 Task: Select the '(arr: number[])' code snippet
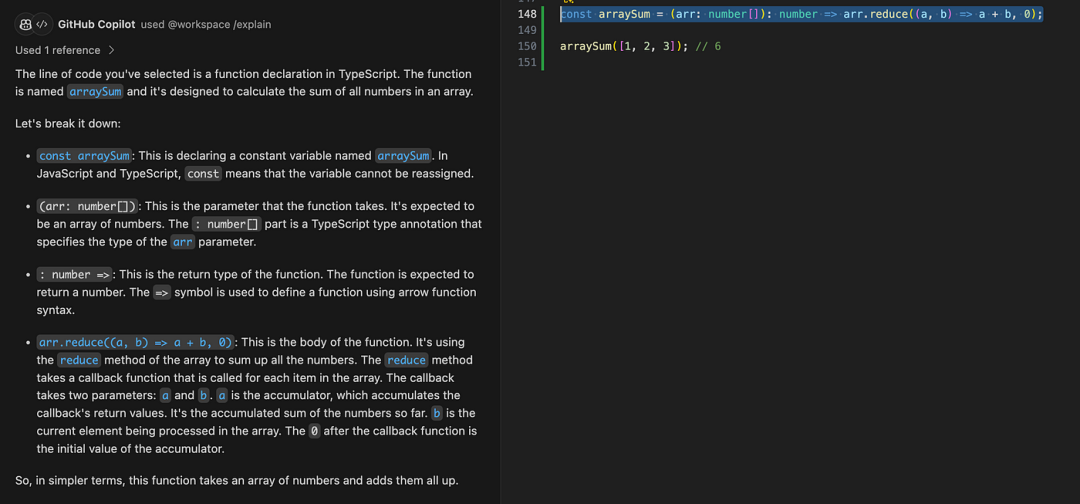(86, 207)
